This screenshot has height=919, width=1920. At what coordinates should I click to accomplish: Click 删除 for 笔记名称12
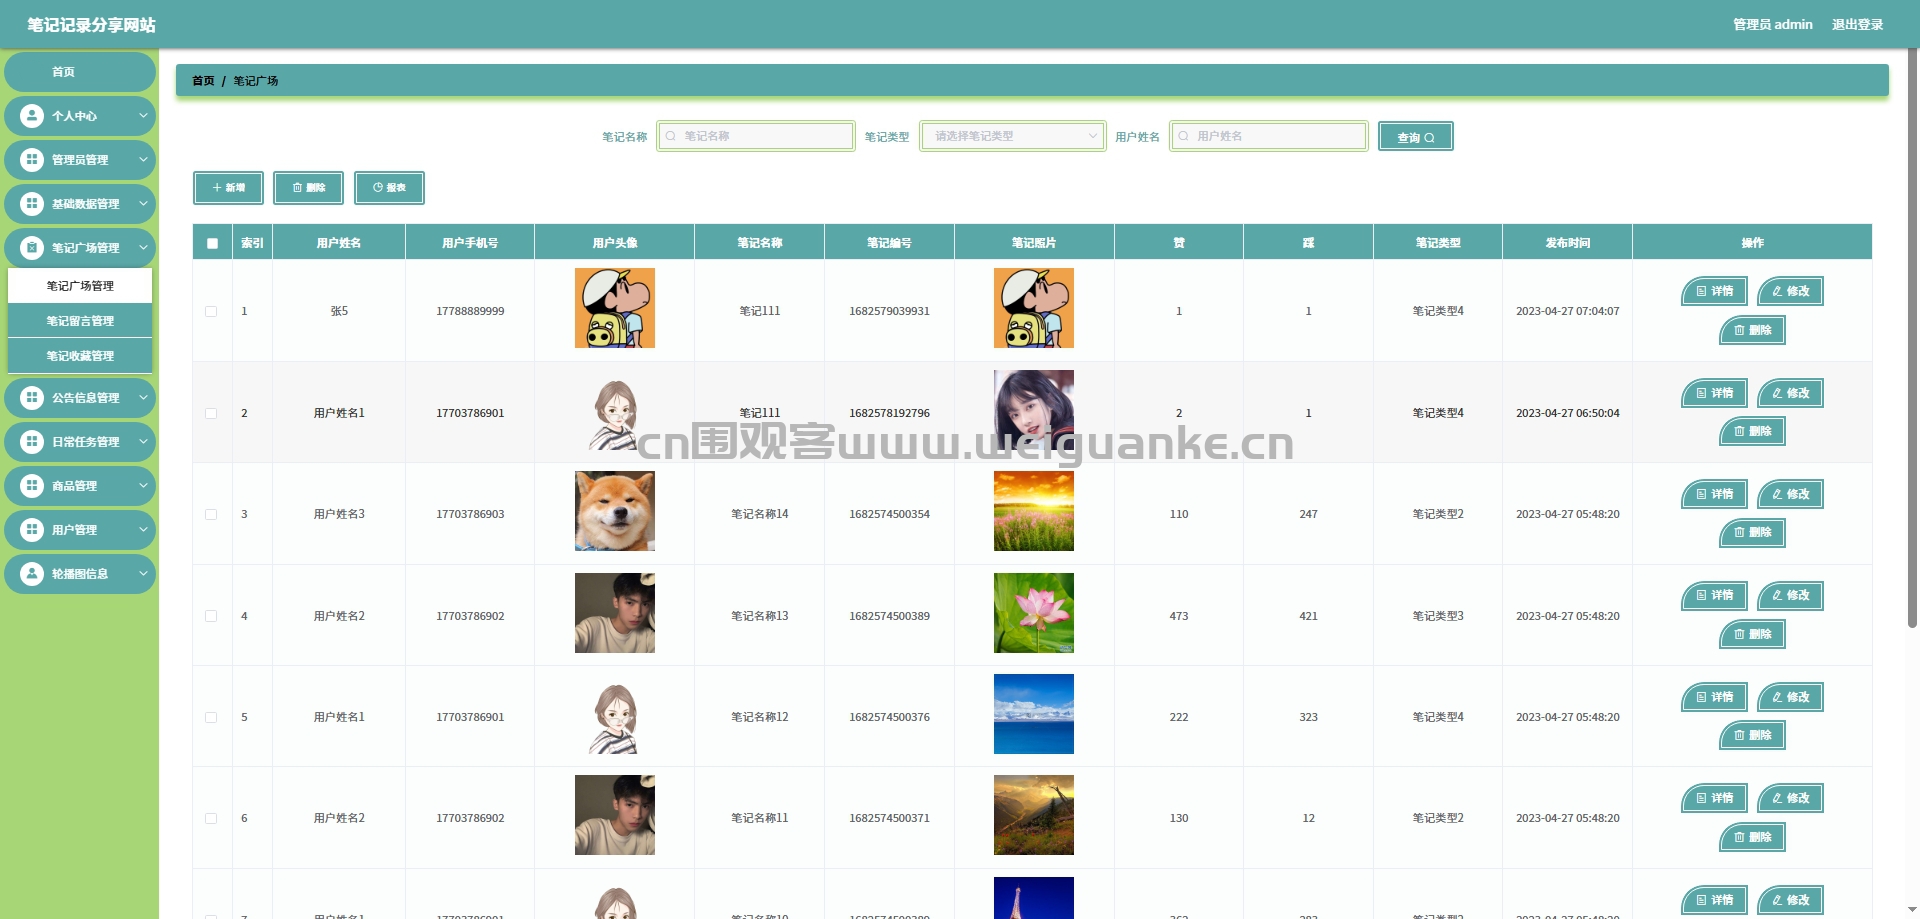coord(1752,735)
